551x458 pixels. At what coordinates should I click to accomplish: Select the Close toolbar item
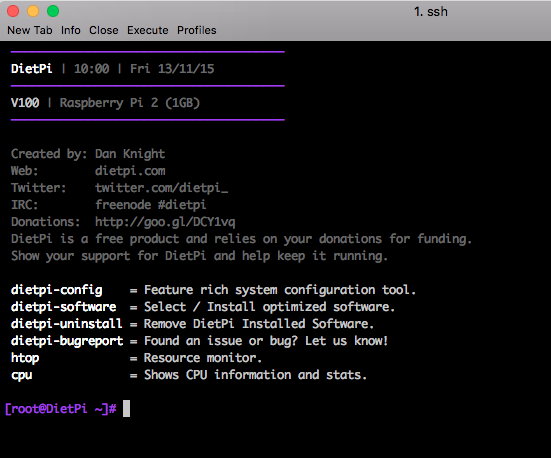point(104,30)
